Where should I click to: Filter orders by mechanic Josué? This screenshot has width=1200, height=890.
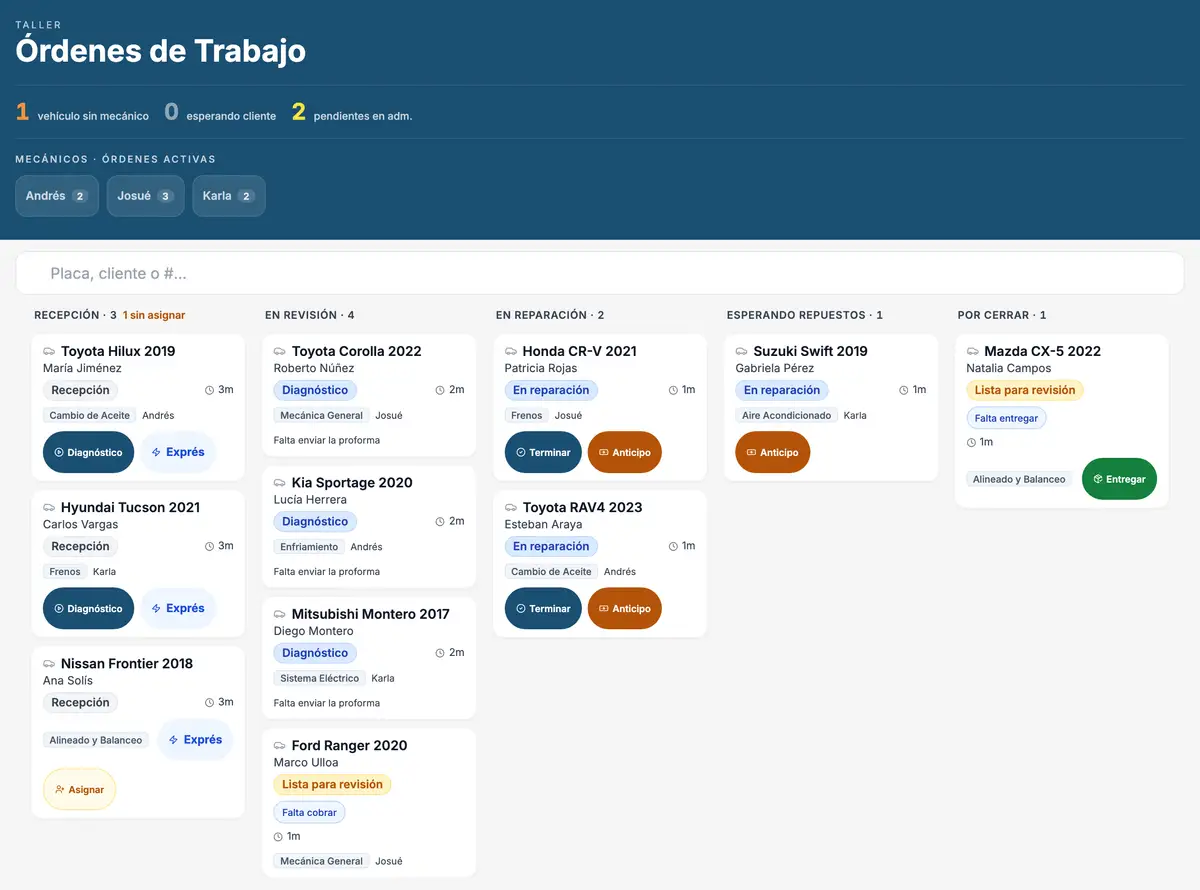[146, 196]
